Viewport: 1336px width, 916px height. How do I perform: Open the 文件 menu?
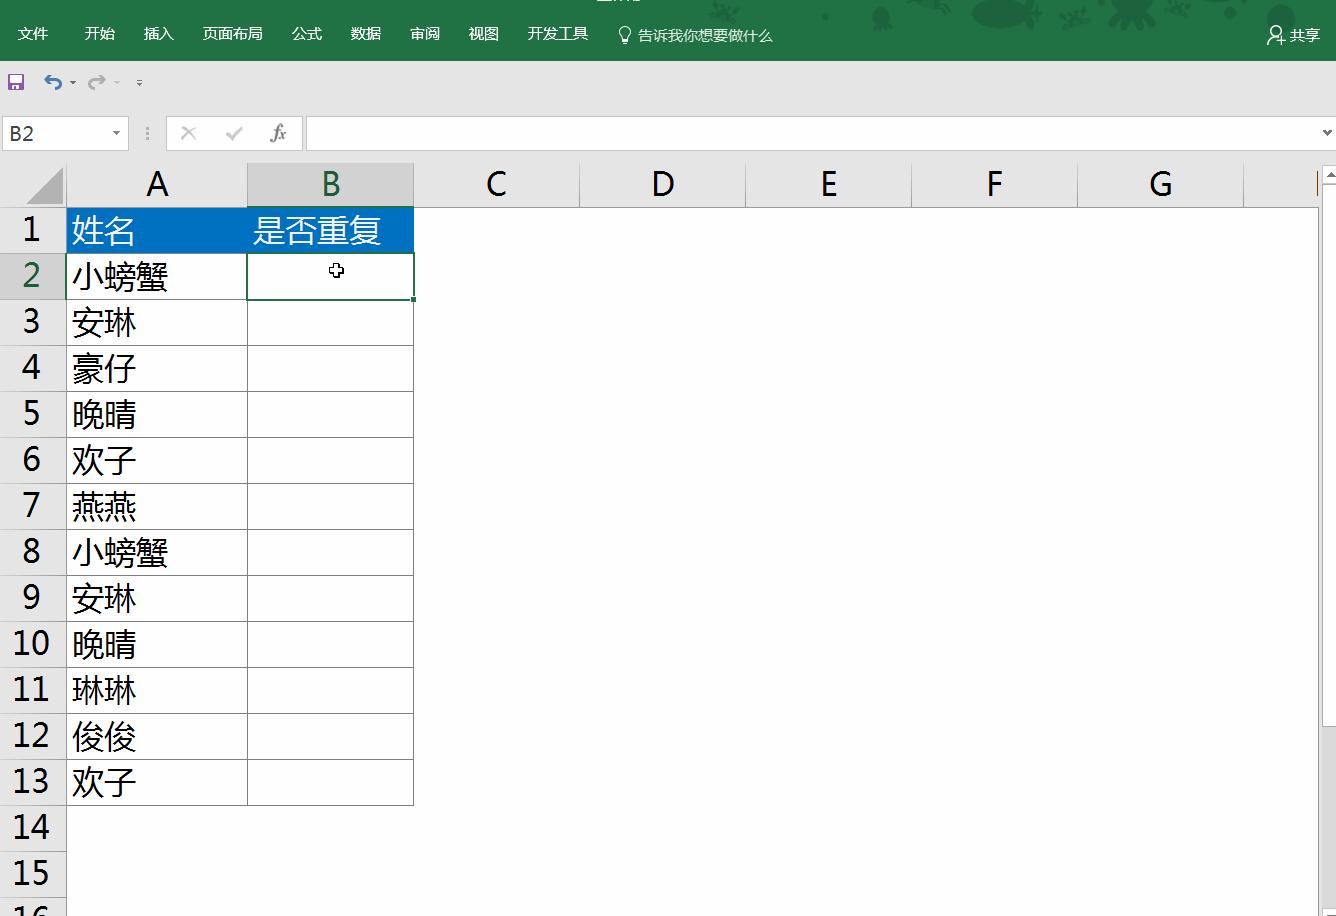click(x=34, y=33)
